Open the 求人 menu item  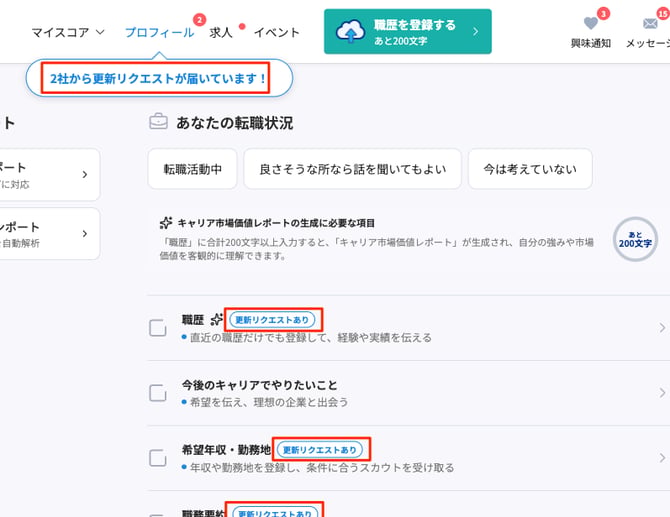click(220, 32)
